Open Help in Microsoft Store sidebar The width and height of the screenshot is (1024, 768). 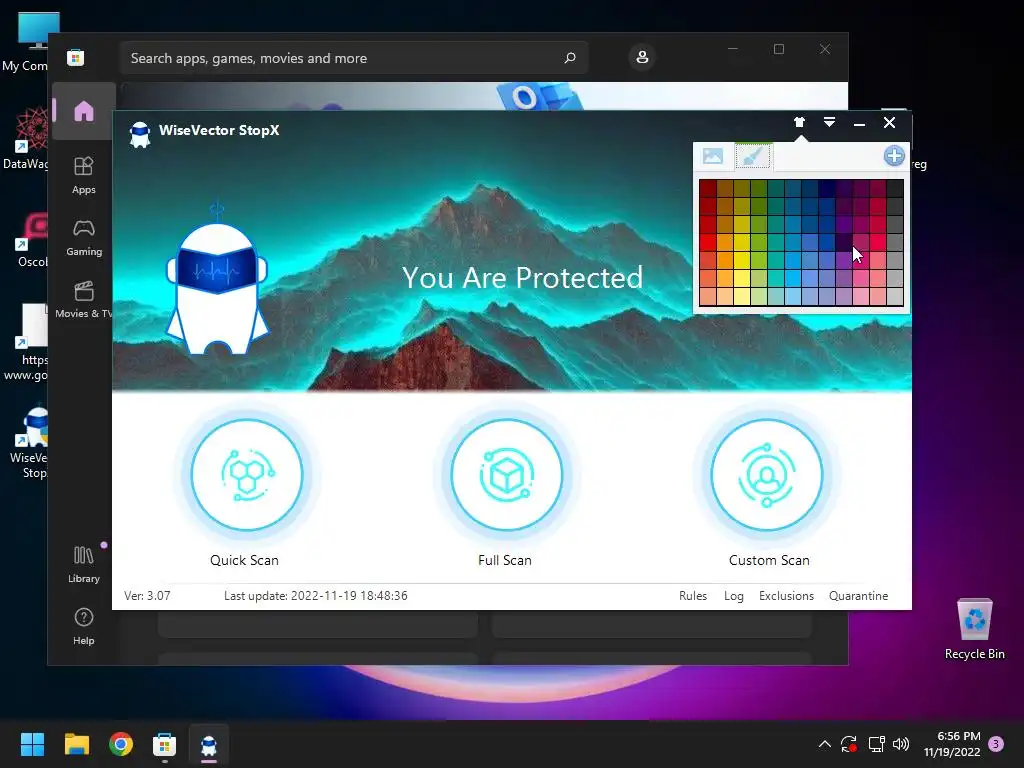[84, 626]
